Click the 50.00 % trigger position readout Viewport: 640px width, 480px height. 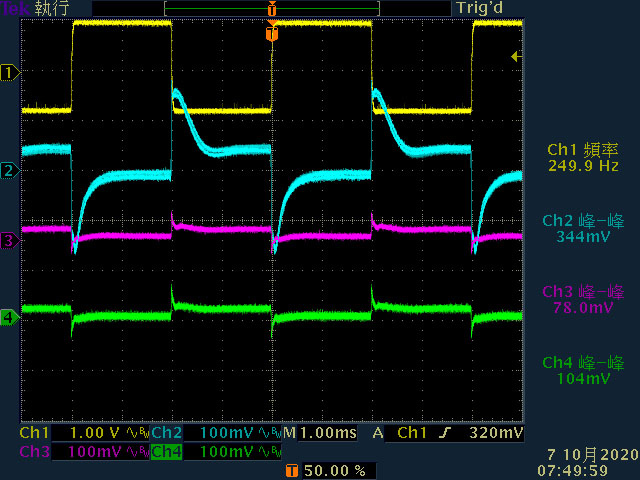(335, 471)
